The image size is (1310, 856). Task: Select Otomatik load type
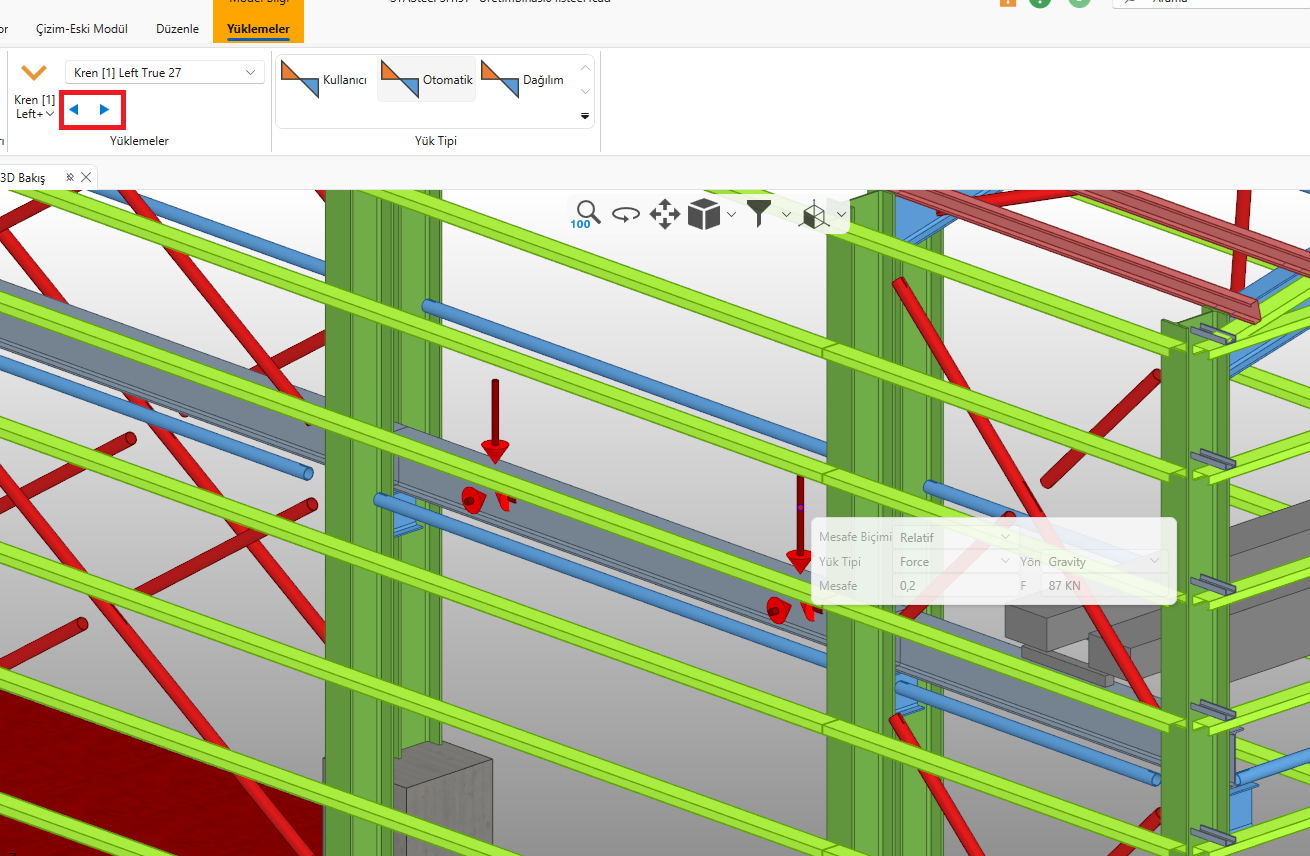pyautogui.click(x=427, y=80)
